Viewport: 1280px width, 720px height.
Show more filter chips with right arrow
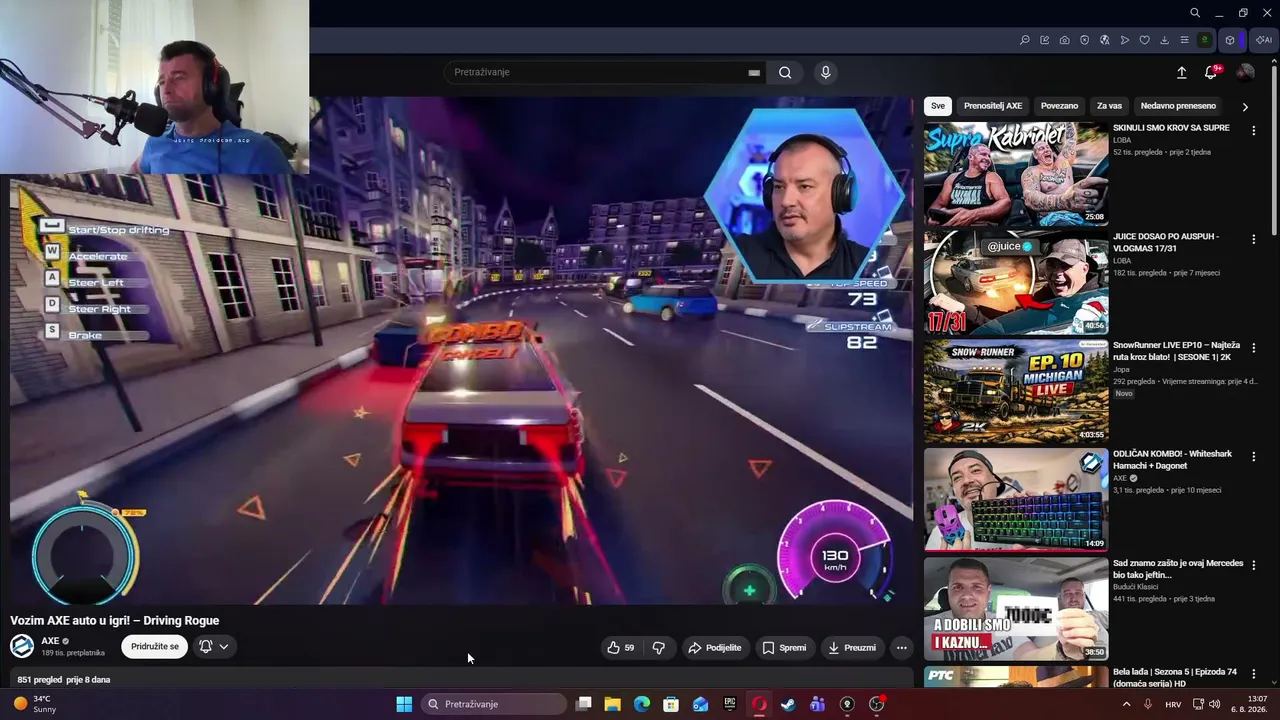pos(1245,106)
